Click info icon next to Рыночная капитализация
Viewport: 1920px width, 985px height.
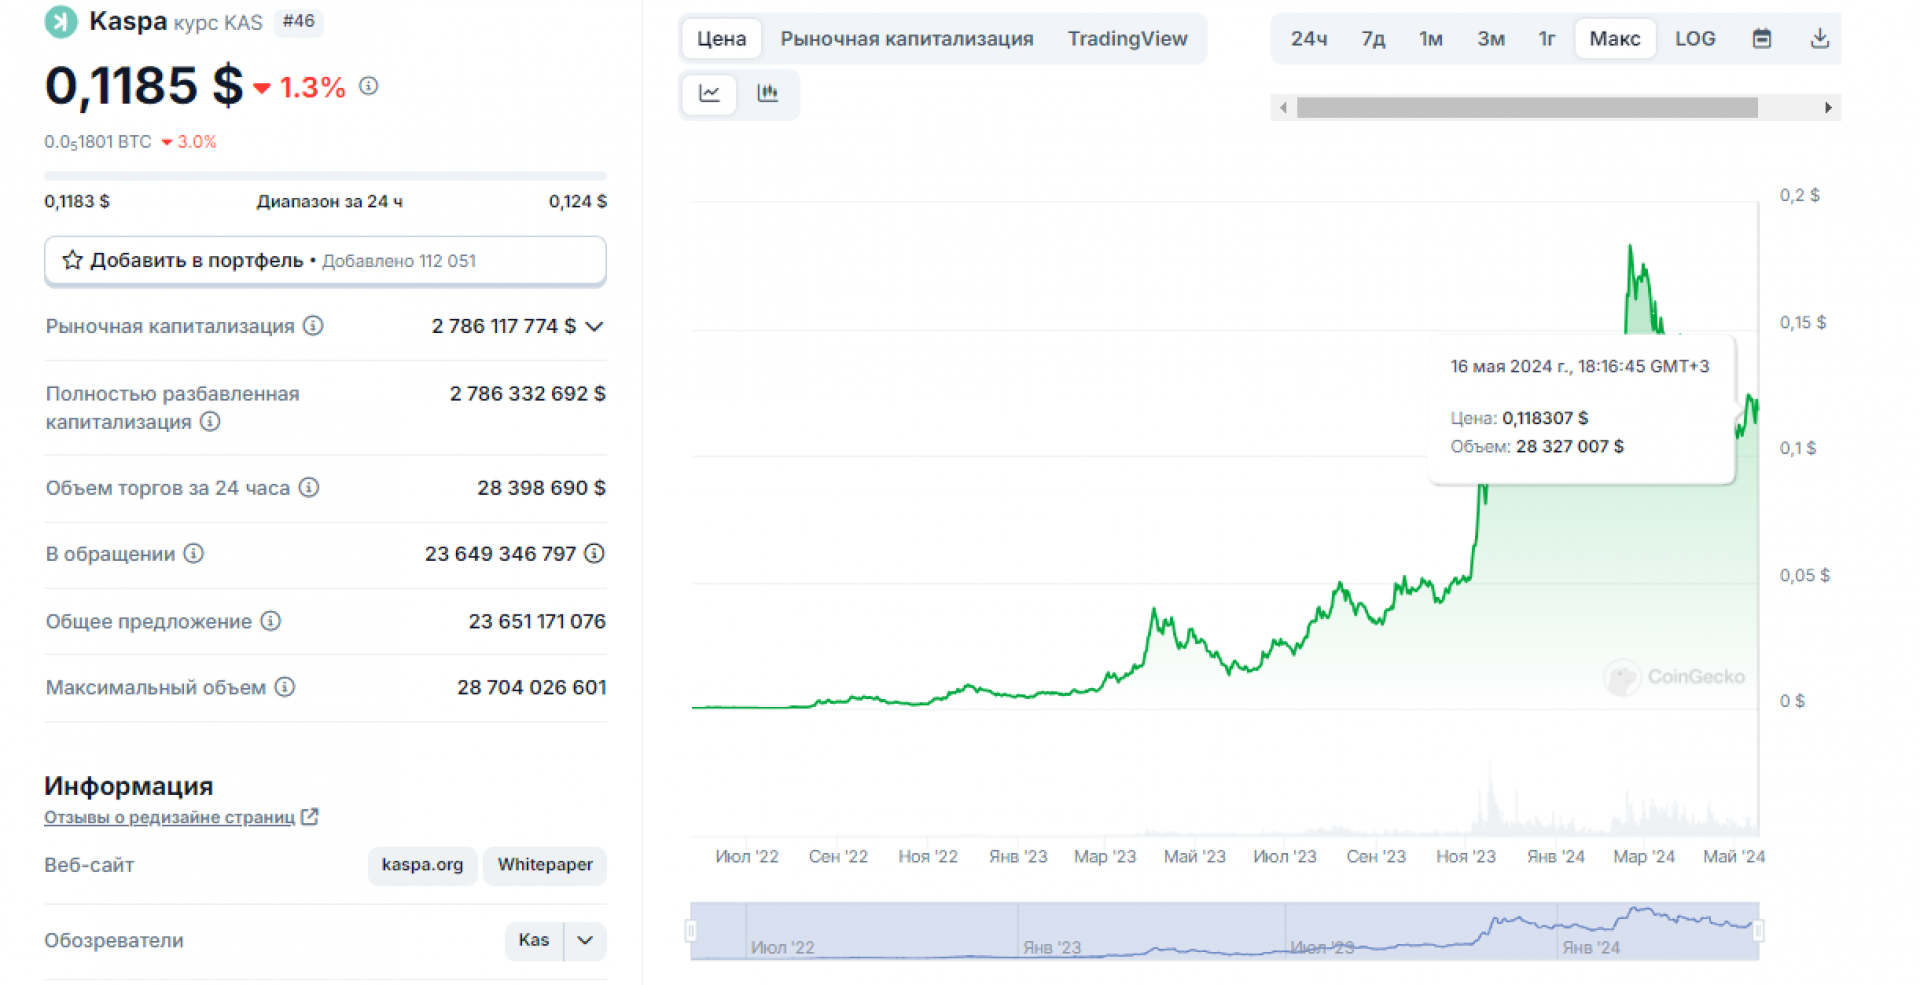coord(313,326)
